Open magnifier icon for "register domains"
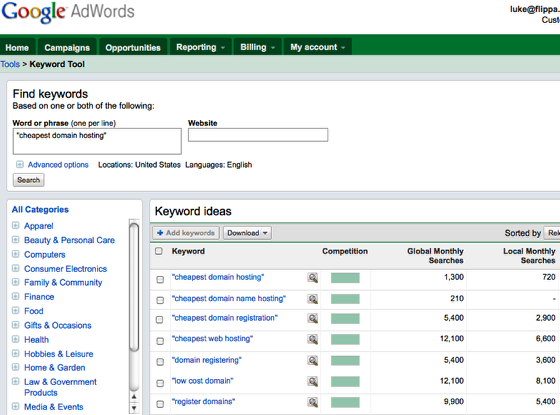Screen dimensions: 560x415 coord(312,402)
